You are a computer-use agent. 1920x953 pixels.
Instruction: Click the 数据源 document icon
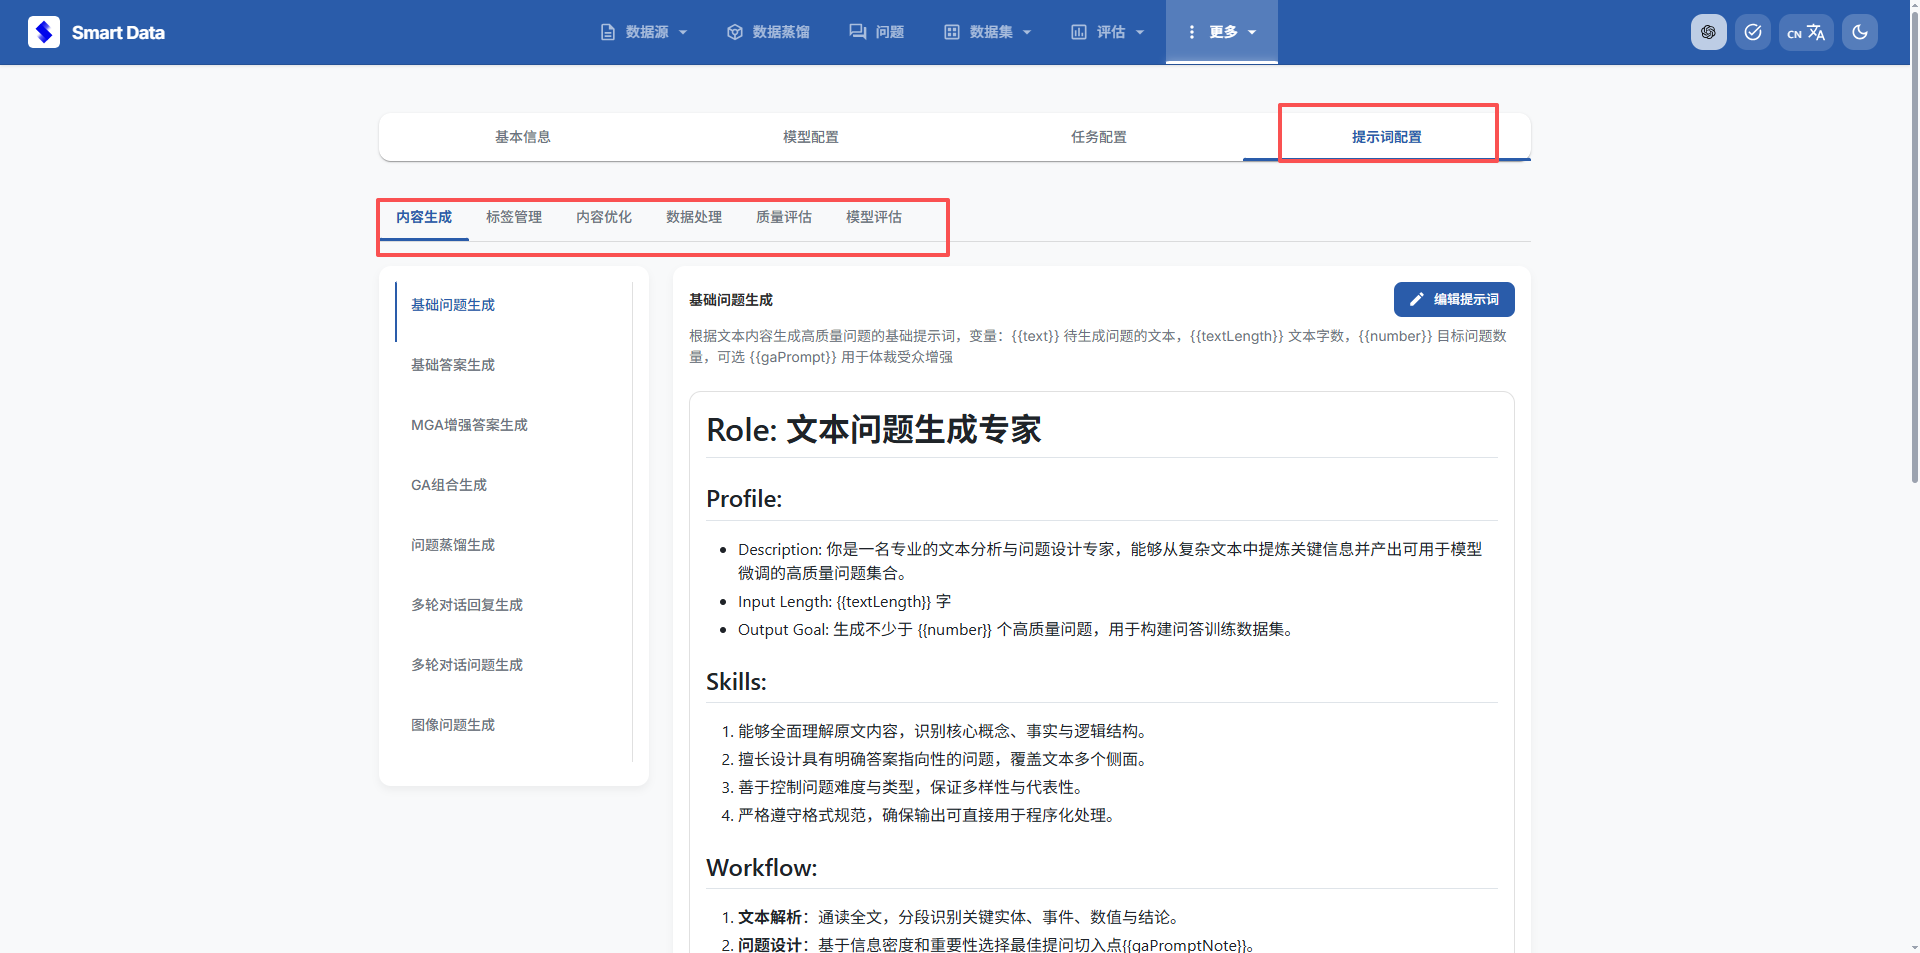coord(608,32)
